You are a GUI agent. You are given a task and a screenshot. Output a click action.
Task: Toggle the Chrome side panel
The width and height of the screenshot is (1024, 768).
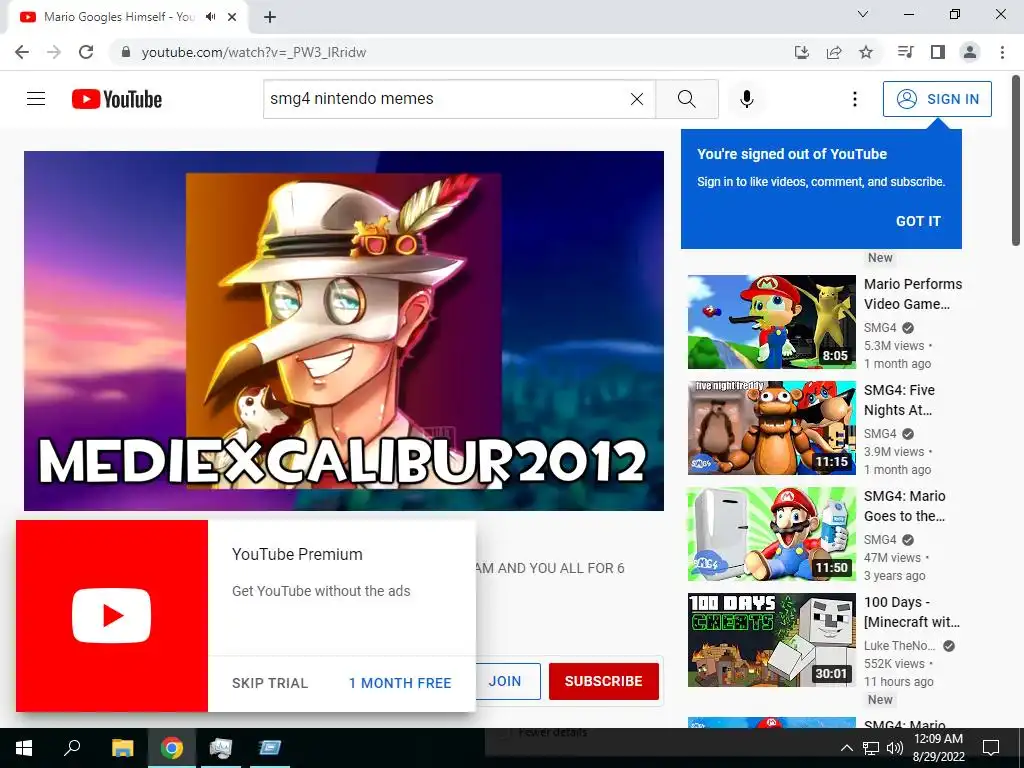click(x=938, y=52)
